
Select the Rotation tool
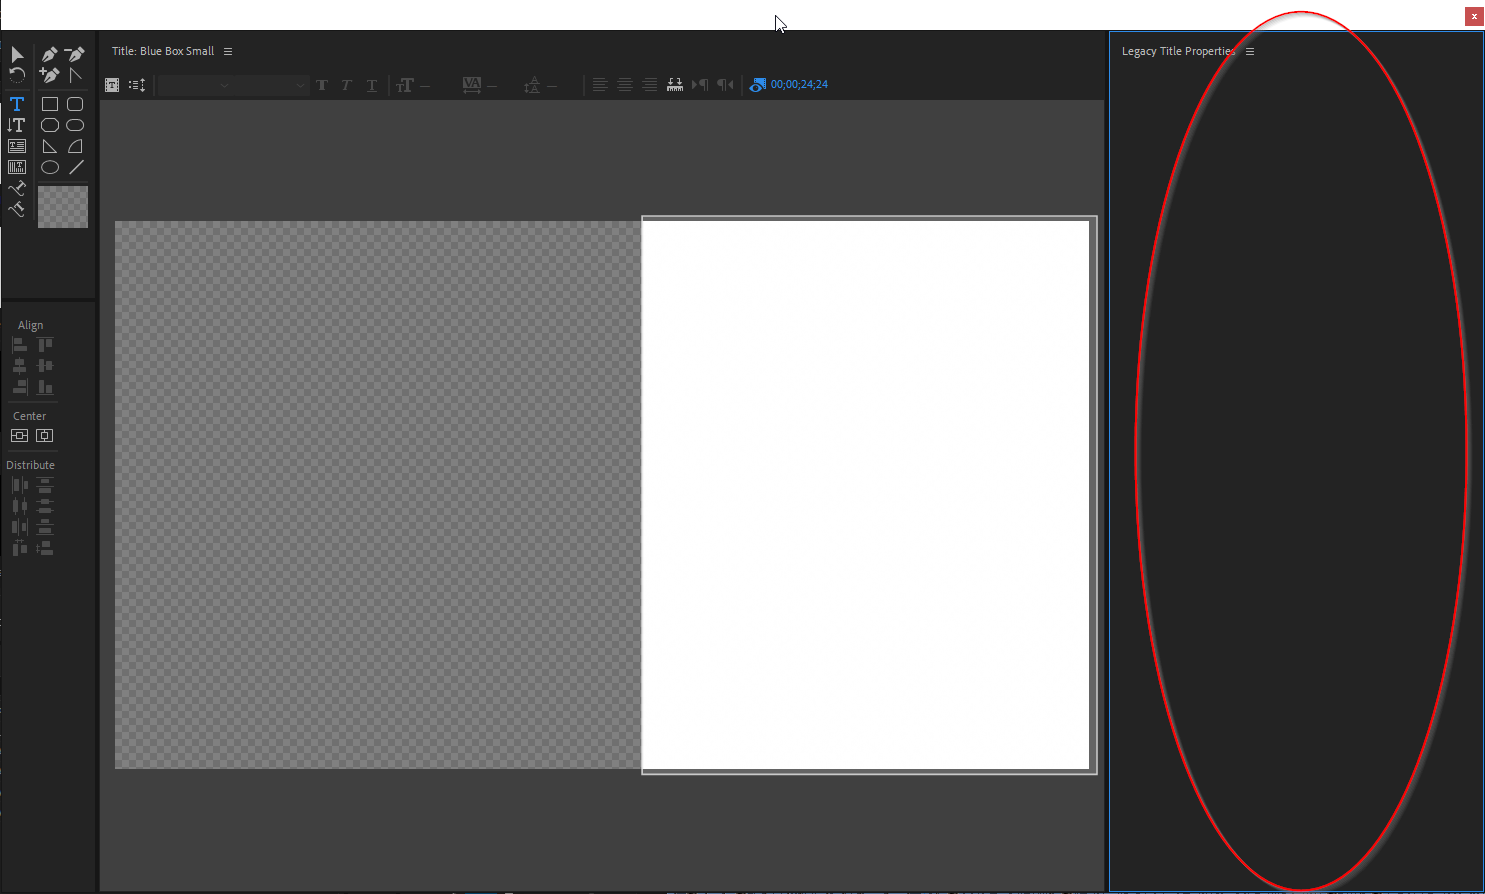[17, 75]
